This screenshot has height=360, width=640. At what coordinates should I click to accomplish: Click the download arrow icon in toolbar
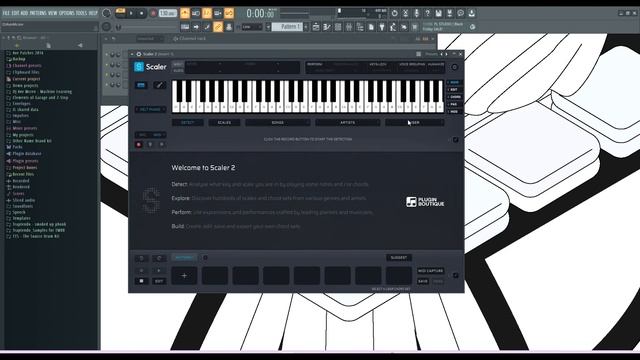pyautogui.click(x=471, y=13)
